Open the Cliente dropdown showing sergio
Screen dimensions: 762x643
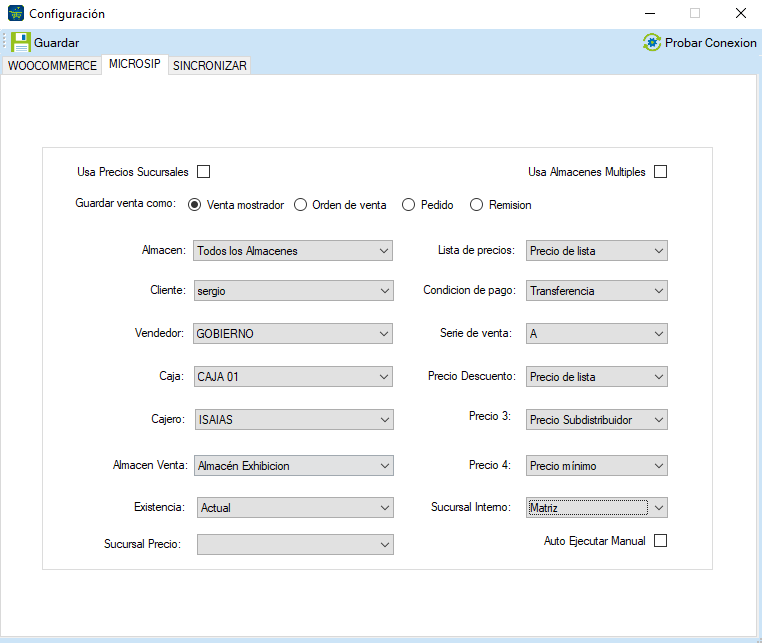[x=294, y=291]
